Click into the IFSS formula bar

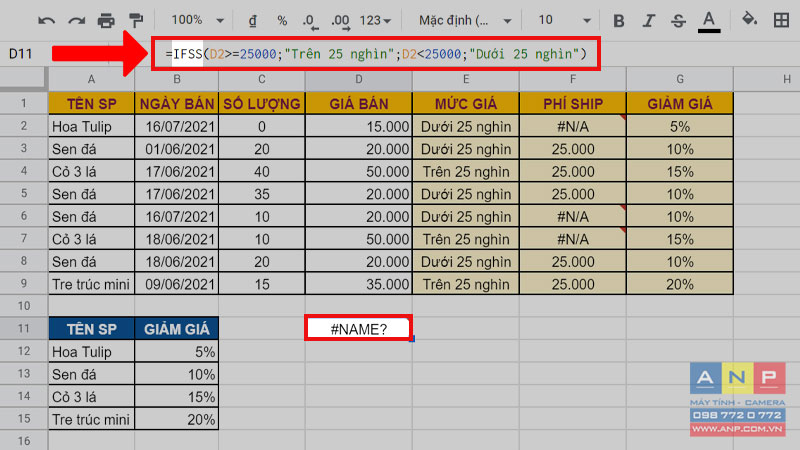pyautogui.click(x=376, y=54)
